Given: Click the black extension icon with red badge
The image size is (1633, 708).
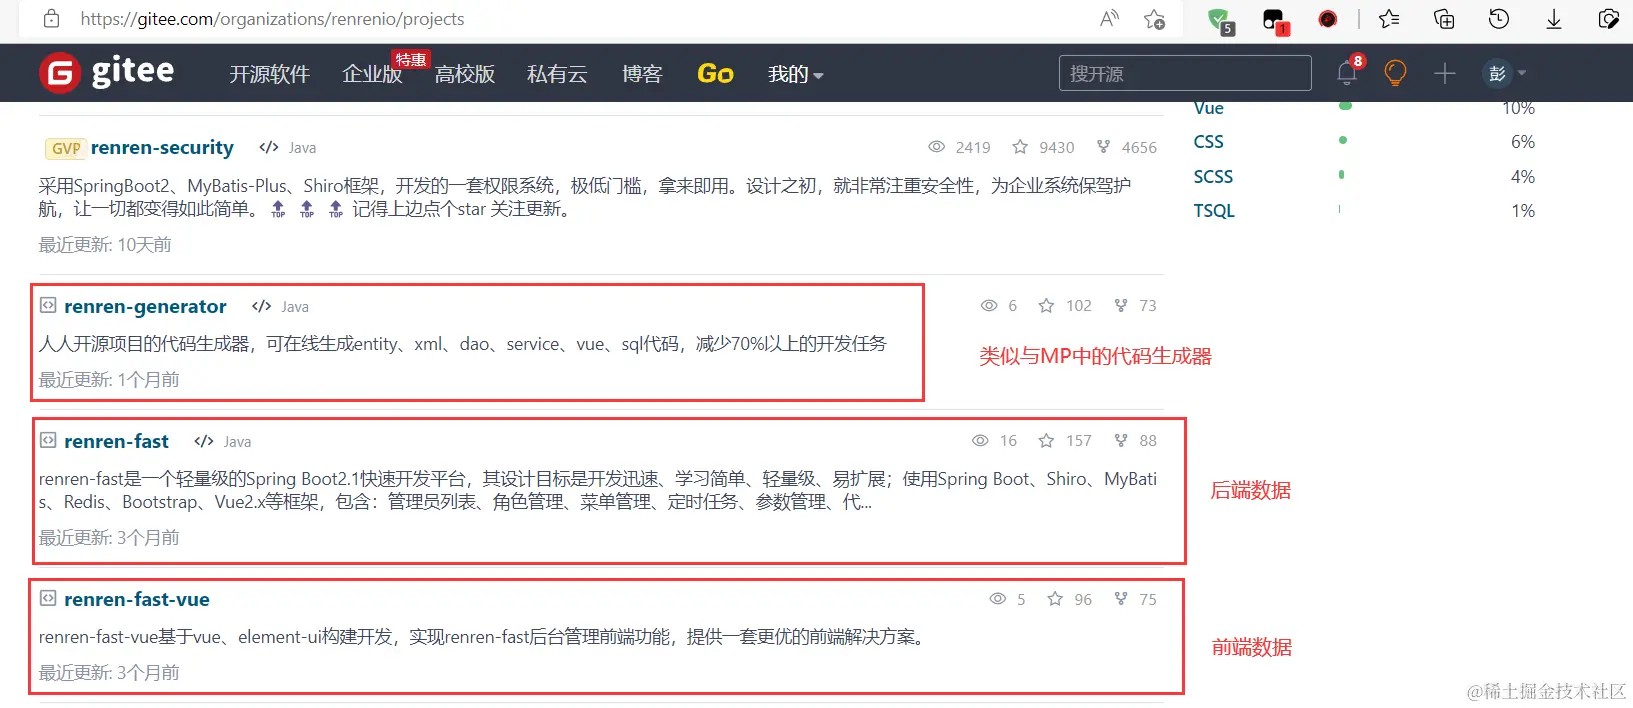Looking at the screenshot, I should point(1274,19).
